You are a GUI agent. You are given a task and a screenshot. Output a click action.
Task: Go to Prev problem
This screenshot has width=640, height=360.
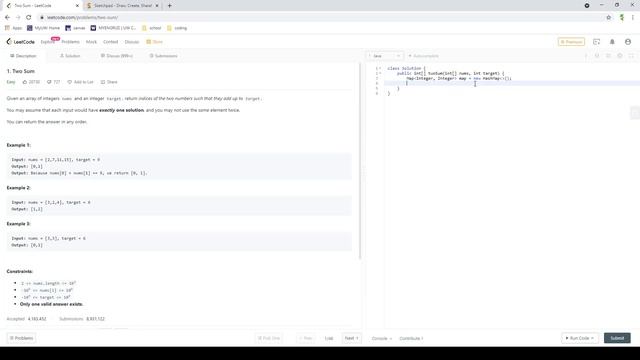click(305, 338)
